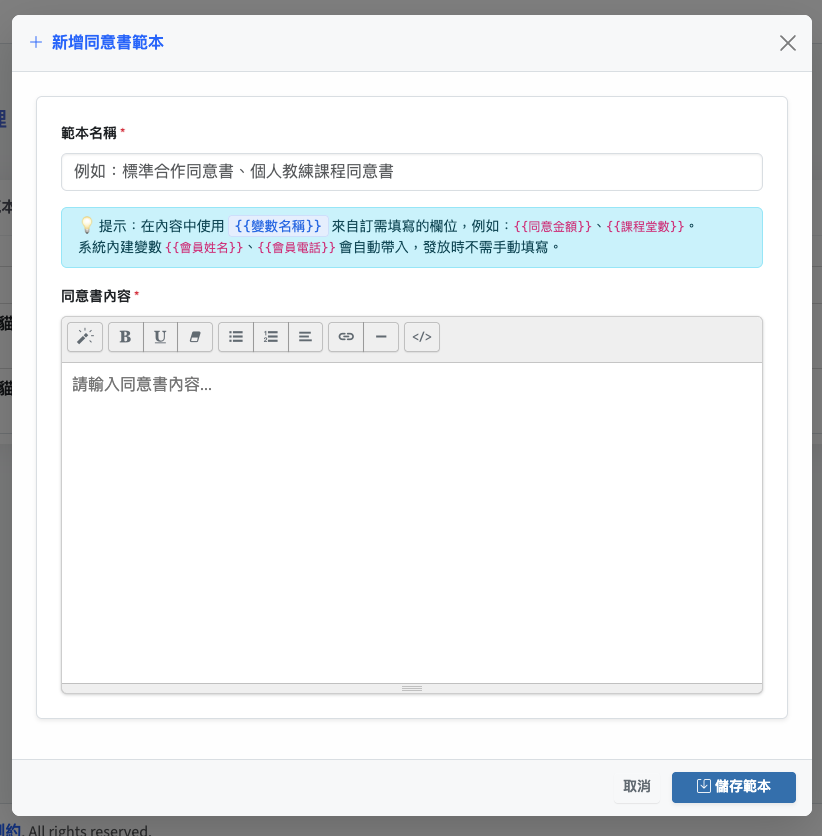Screen dimensions: 822x836
Task: Click the 範本名稱 input field
Action: [x=412, y=172]
